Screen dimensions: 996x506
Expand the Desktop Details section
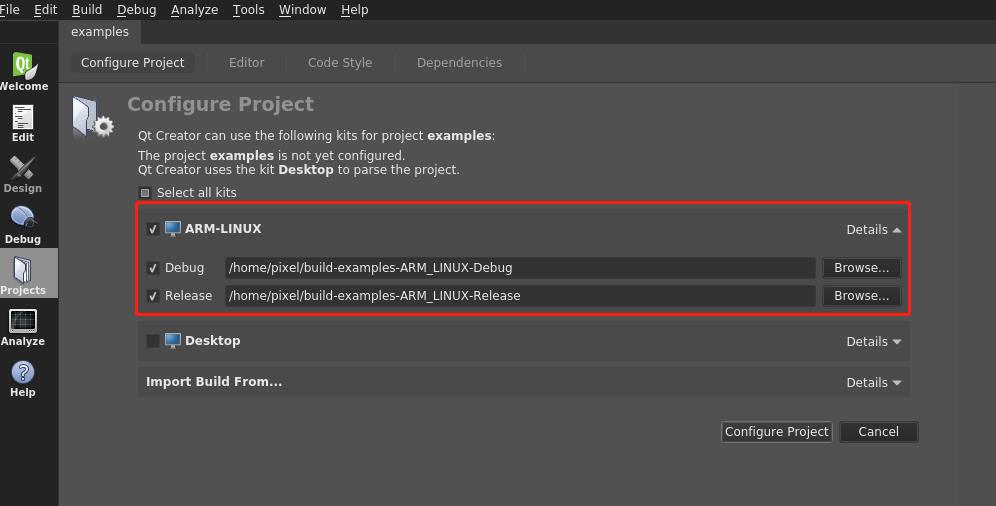[x=873, y=342]
